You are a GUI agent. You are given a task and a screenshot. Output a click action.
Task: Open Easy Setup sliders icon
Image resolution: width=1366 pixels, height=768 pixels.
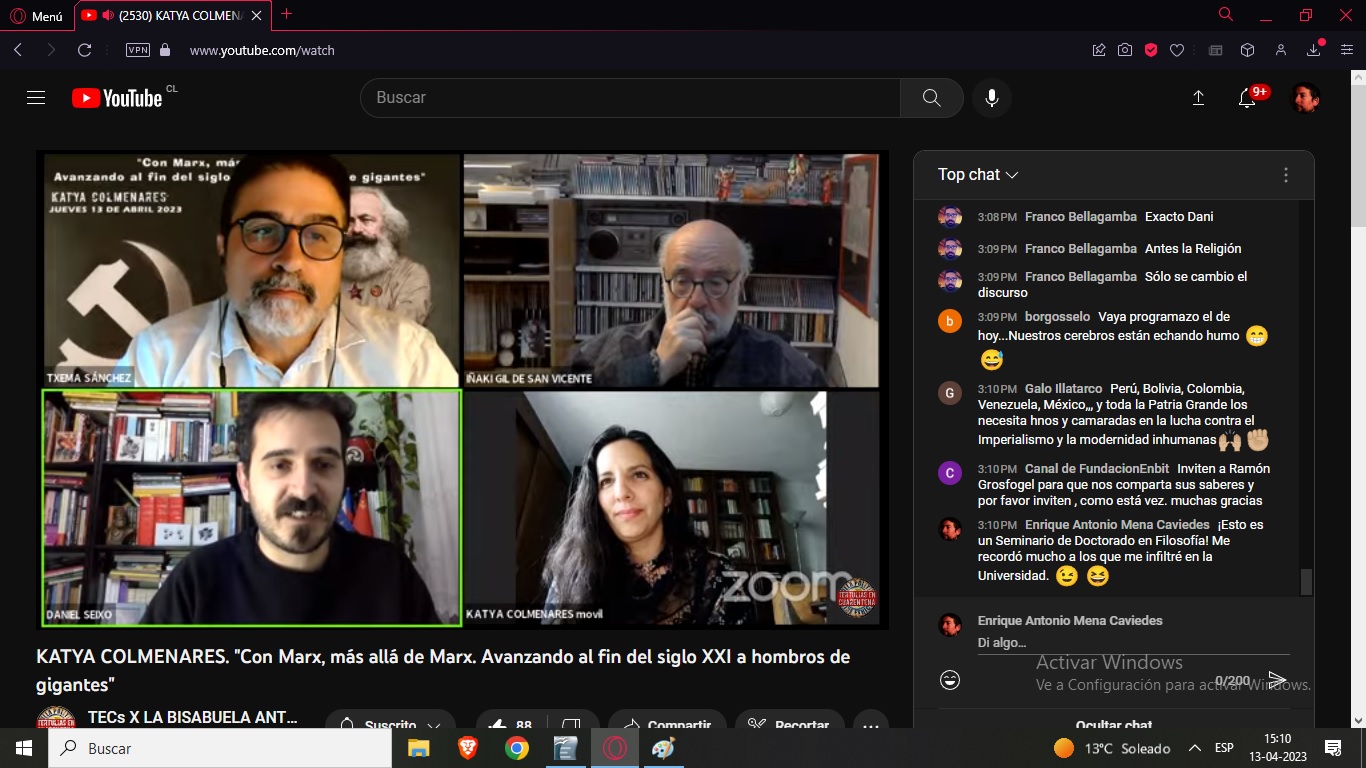1347,50
